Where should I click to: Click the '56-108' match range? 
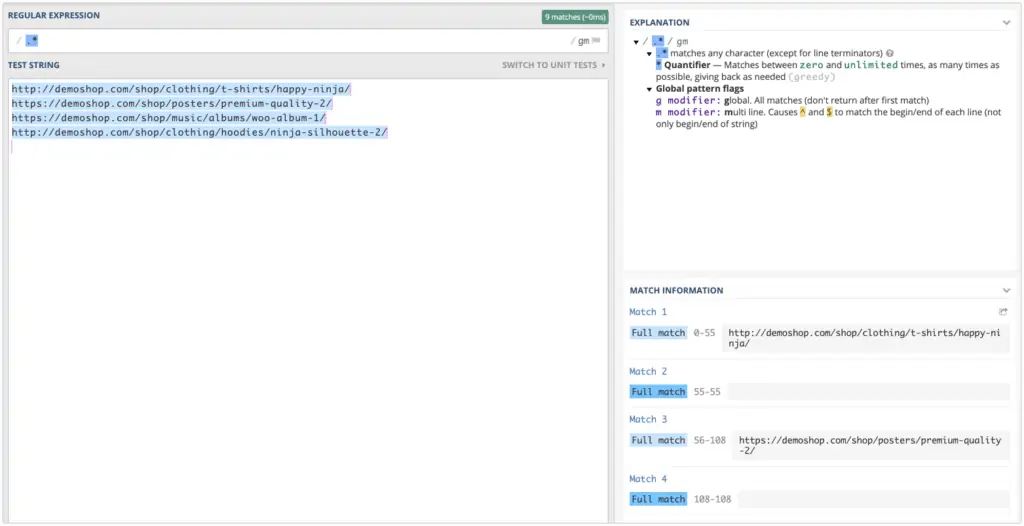point(710,440)
